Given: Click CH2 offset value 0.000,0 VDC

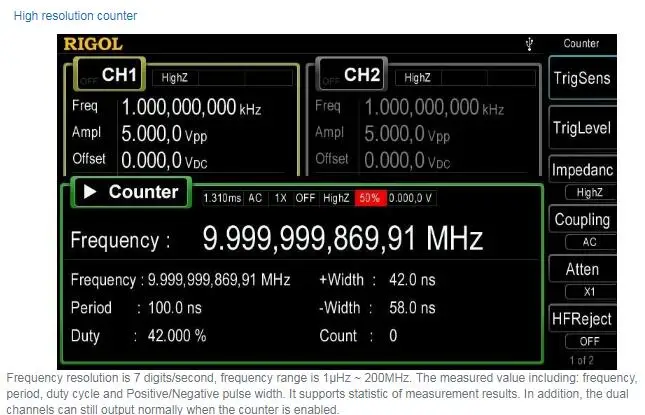Looking at the screenshot, I should pyautogui.click(x=407, y=160).
